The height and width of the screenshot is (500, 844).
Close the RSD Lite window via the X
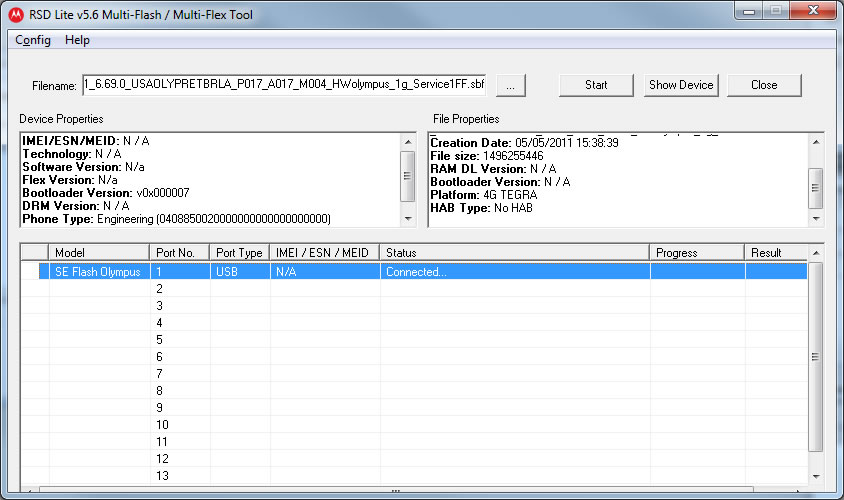[813, 11]
